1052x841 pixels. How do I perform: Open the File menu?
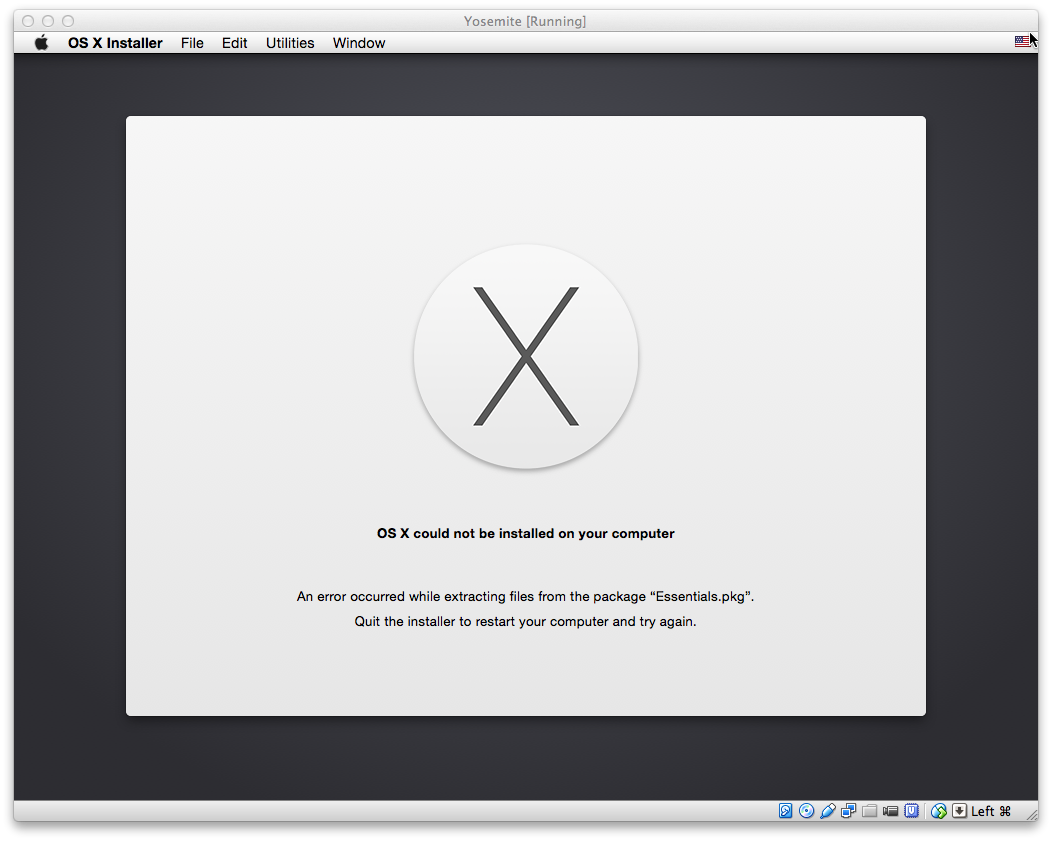coord(192,43)
